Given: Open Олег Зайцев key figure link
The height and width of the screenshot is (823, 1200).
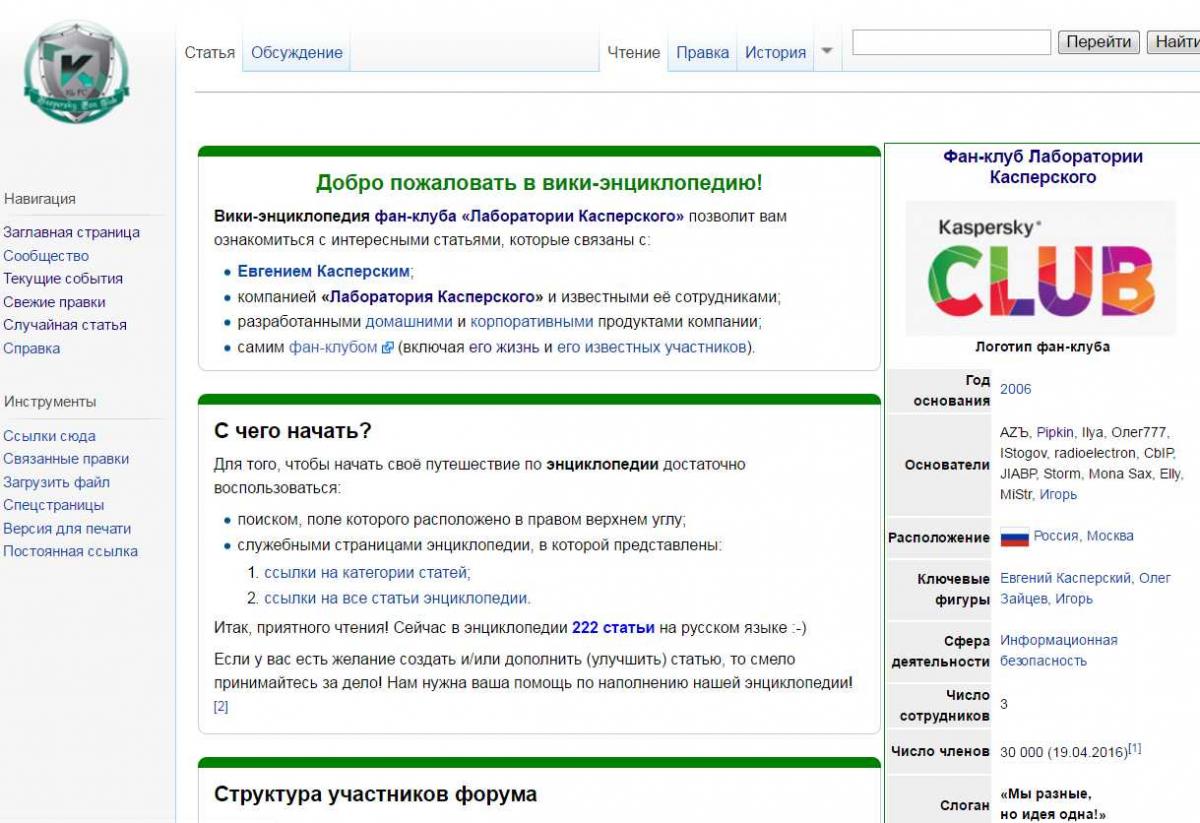Looking at the screenshot, I should 1085,588.
